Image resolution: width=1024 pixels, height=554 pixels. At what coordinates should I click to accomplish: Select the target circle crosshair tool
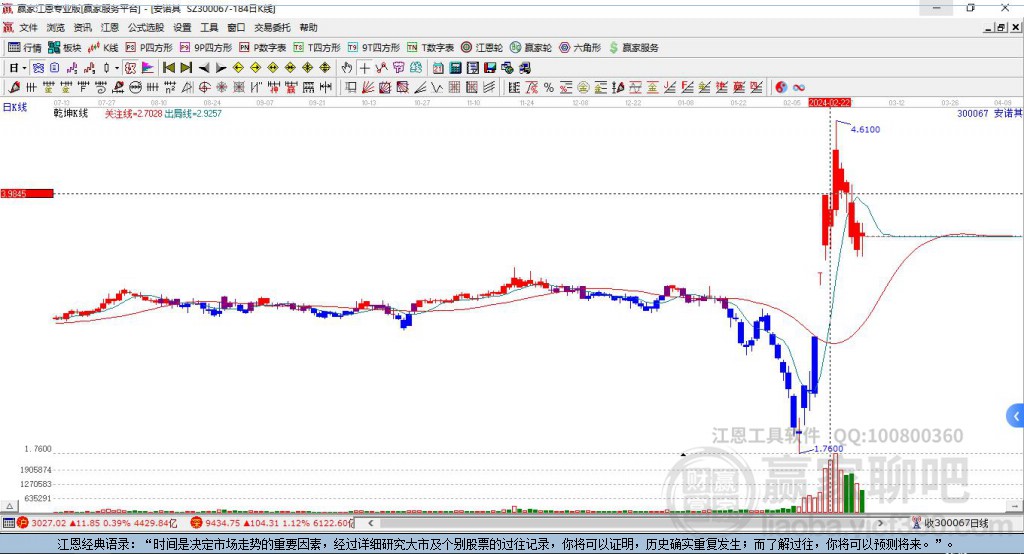point(204,87)
